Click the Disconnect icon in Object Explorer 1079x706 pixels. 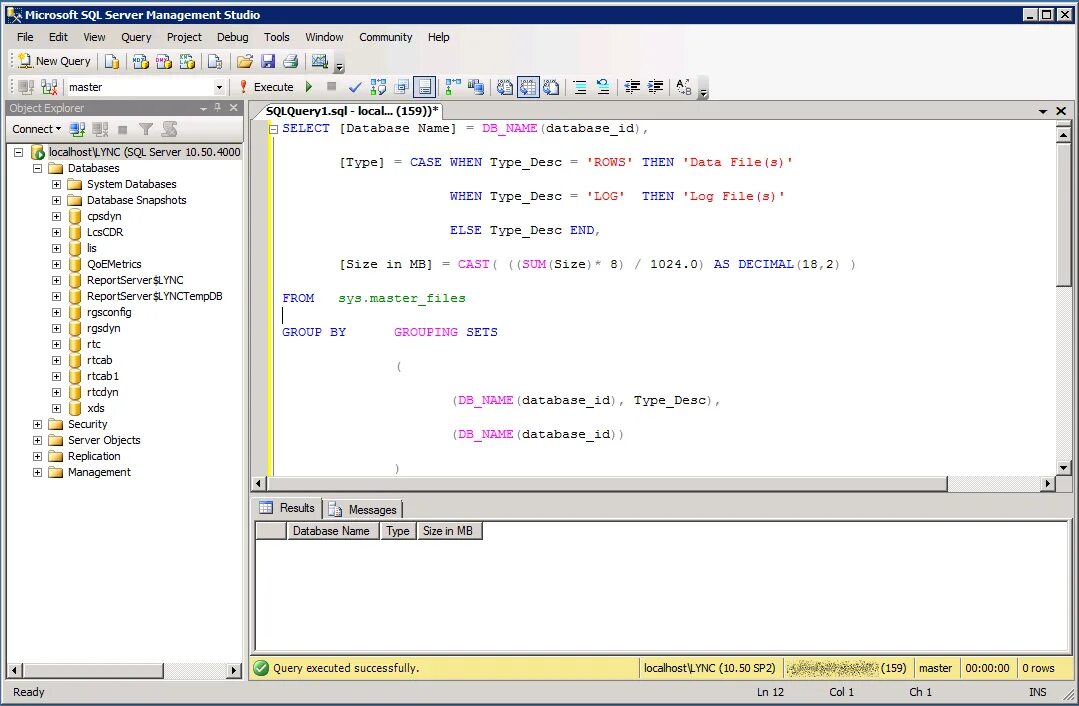click(x=100, y=129)
